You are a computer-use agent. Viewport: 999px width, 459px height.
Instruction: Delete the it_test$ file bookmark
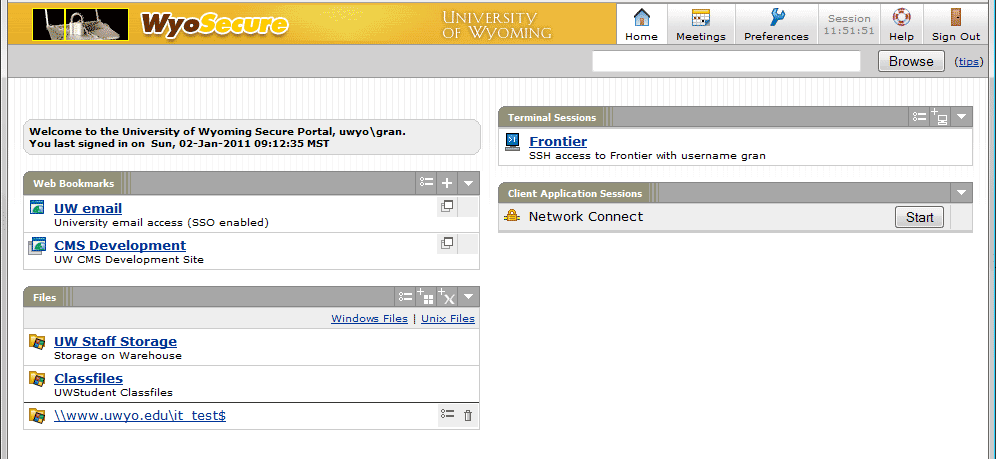click(468, 416)
